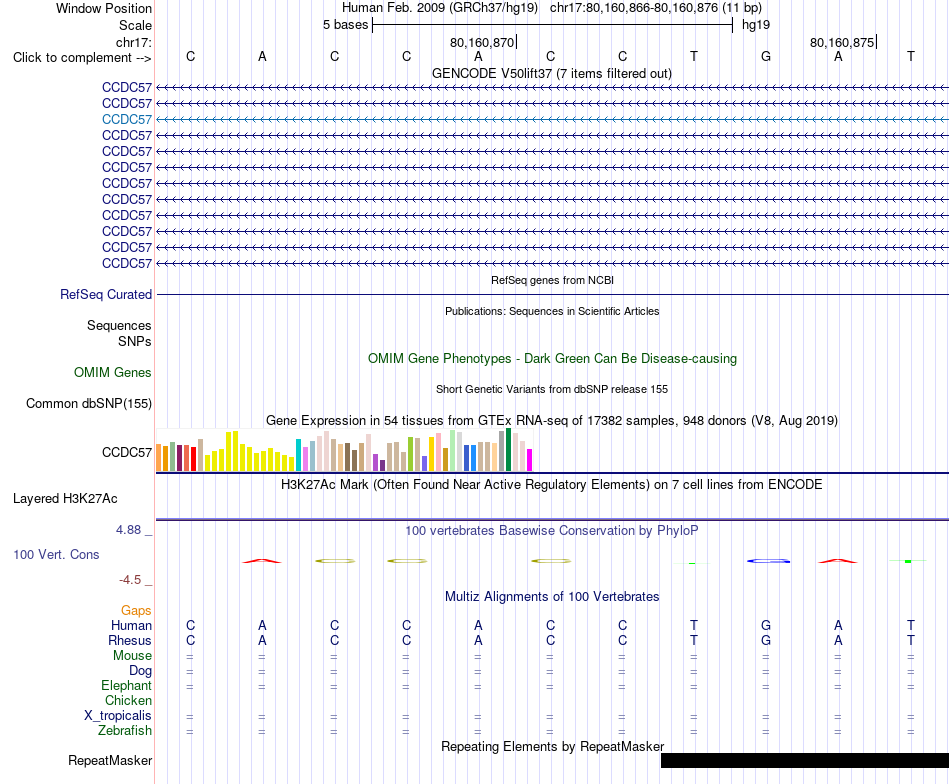Click the blue PhyloP conservation mark

click(x=768, y=561)
